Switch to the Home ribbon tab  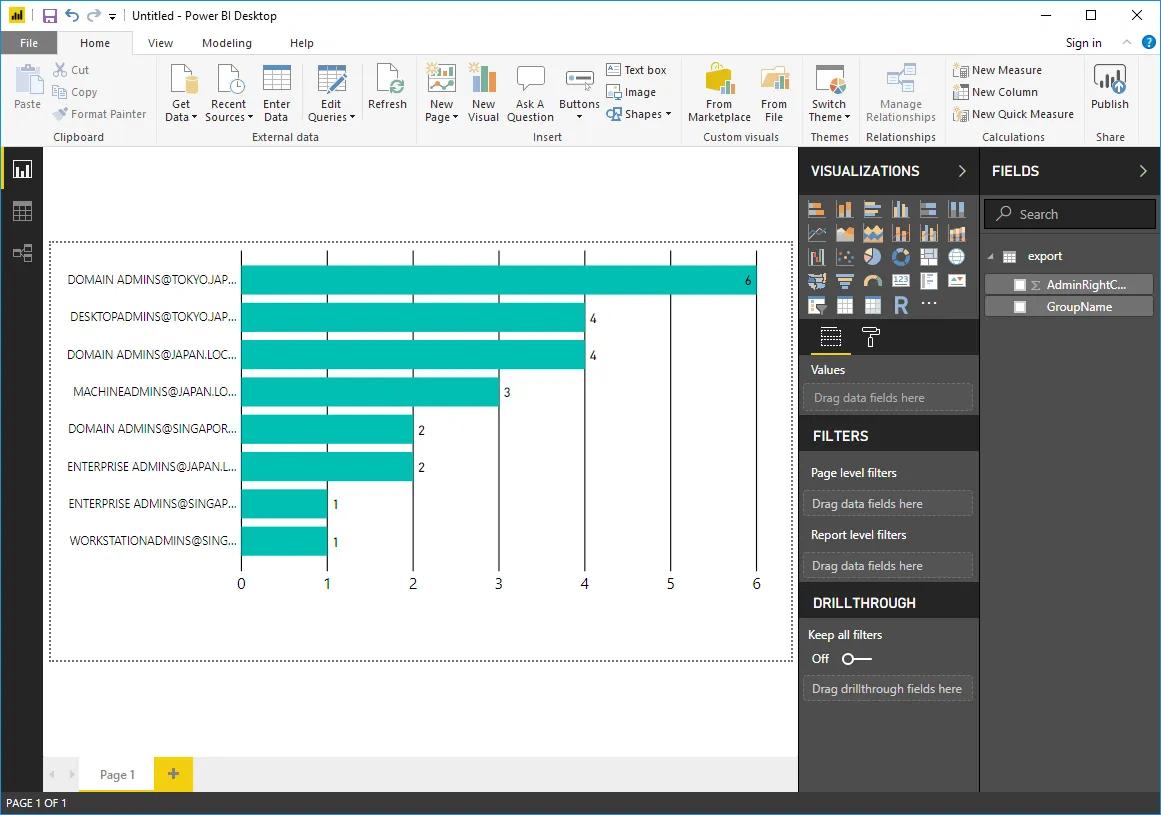[95, 43]
